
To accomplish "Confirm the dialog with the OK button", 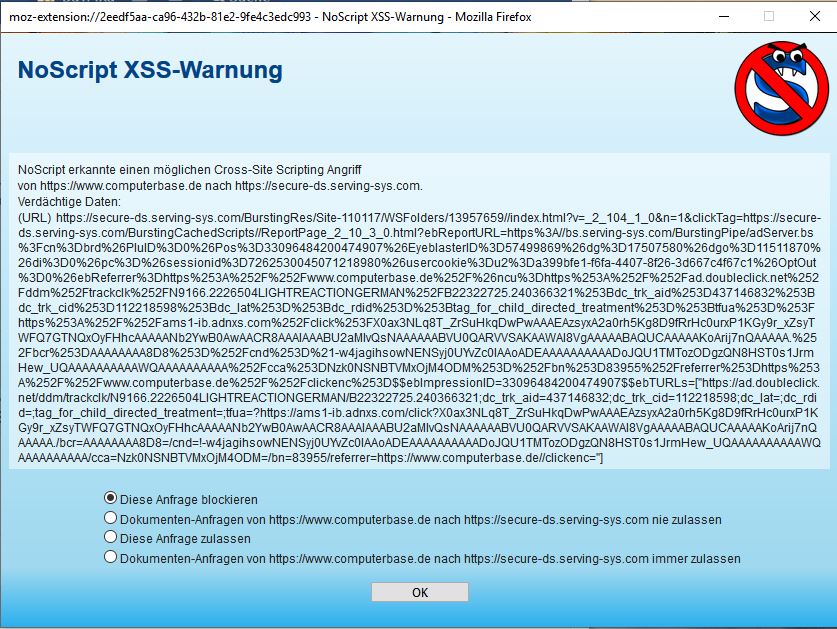I will 420,592.
